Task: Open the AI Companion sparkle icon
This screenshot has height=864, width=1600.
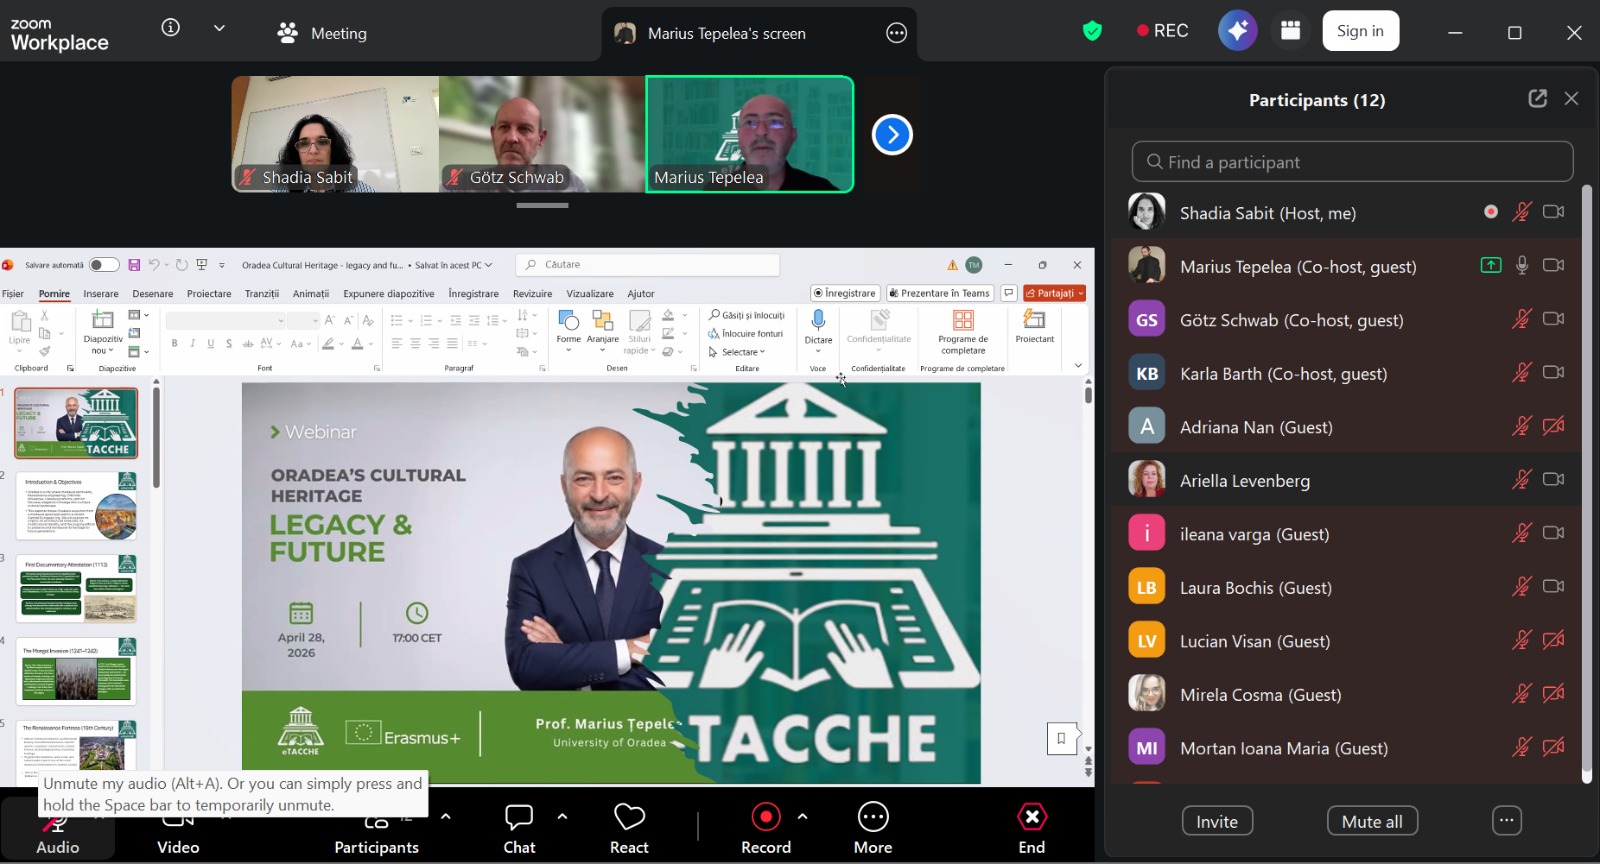Action: click(x=1237, y=31)
